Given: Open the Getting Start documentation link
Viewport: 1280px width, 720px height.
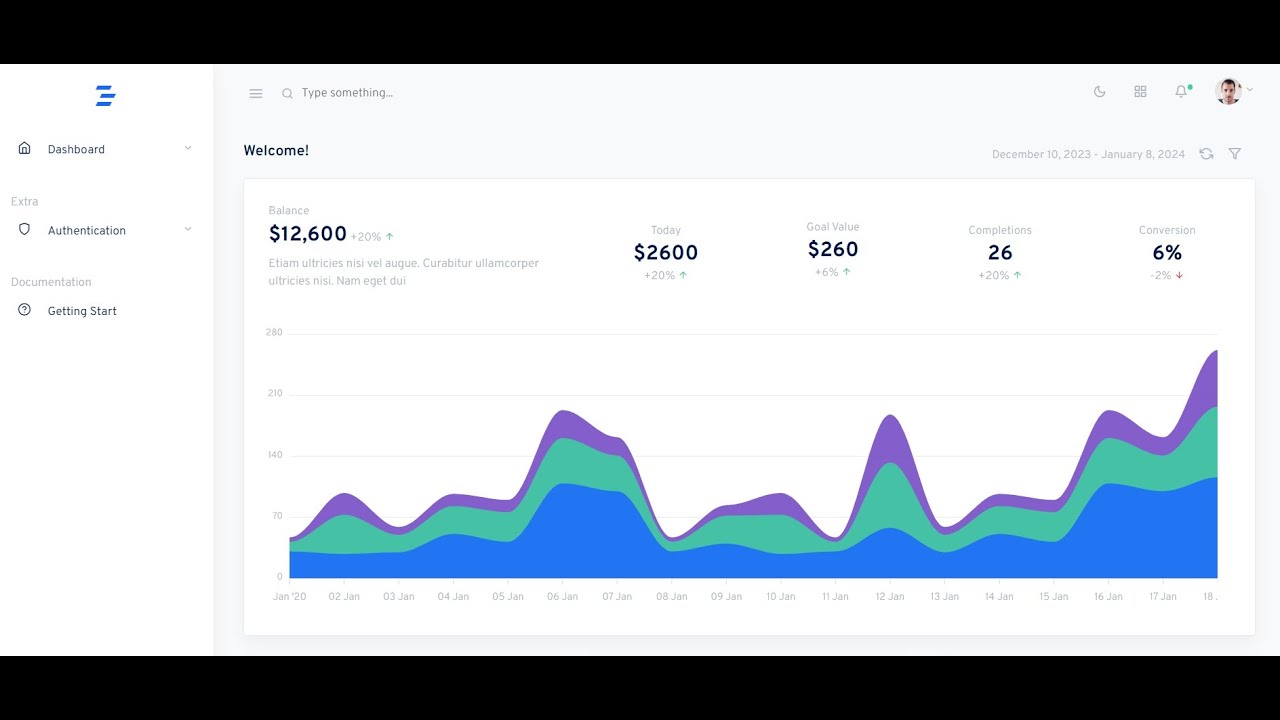Looking at the screenshot, I should [x=106, y=311].
